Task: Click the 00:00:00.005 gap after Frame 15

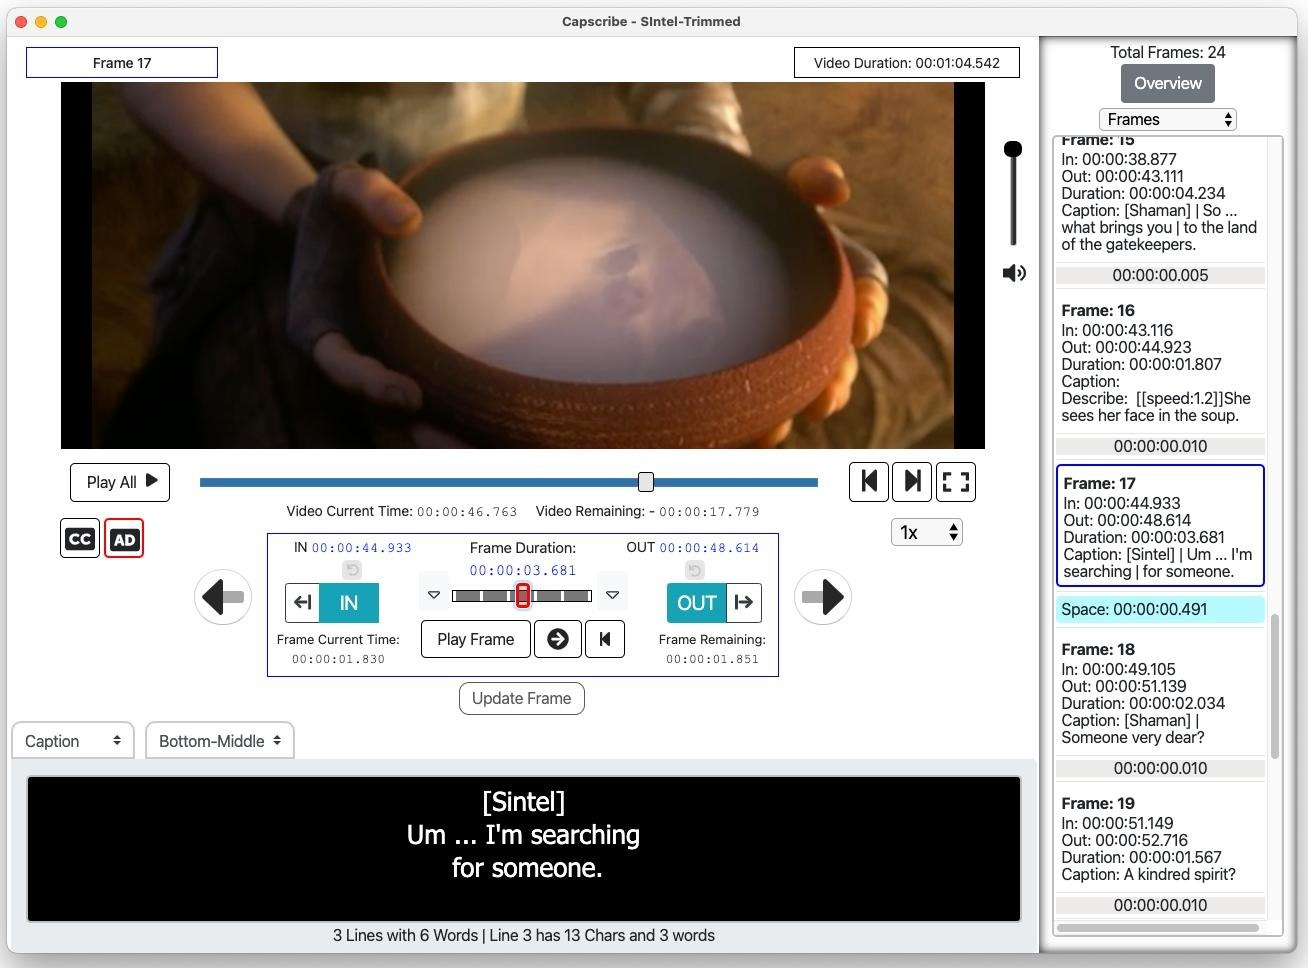Action: [1160, 275]
